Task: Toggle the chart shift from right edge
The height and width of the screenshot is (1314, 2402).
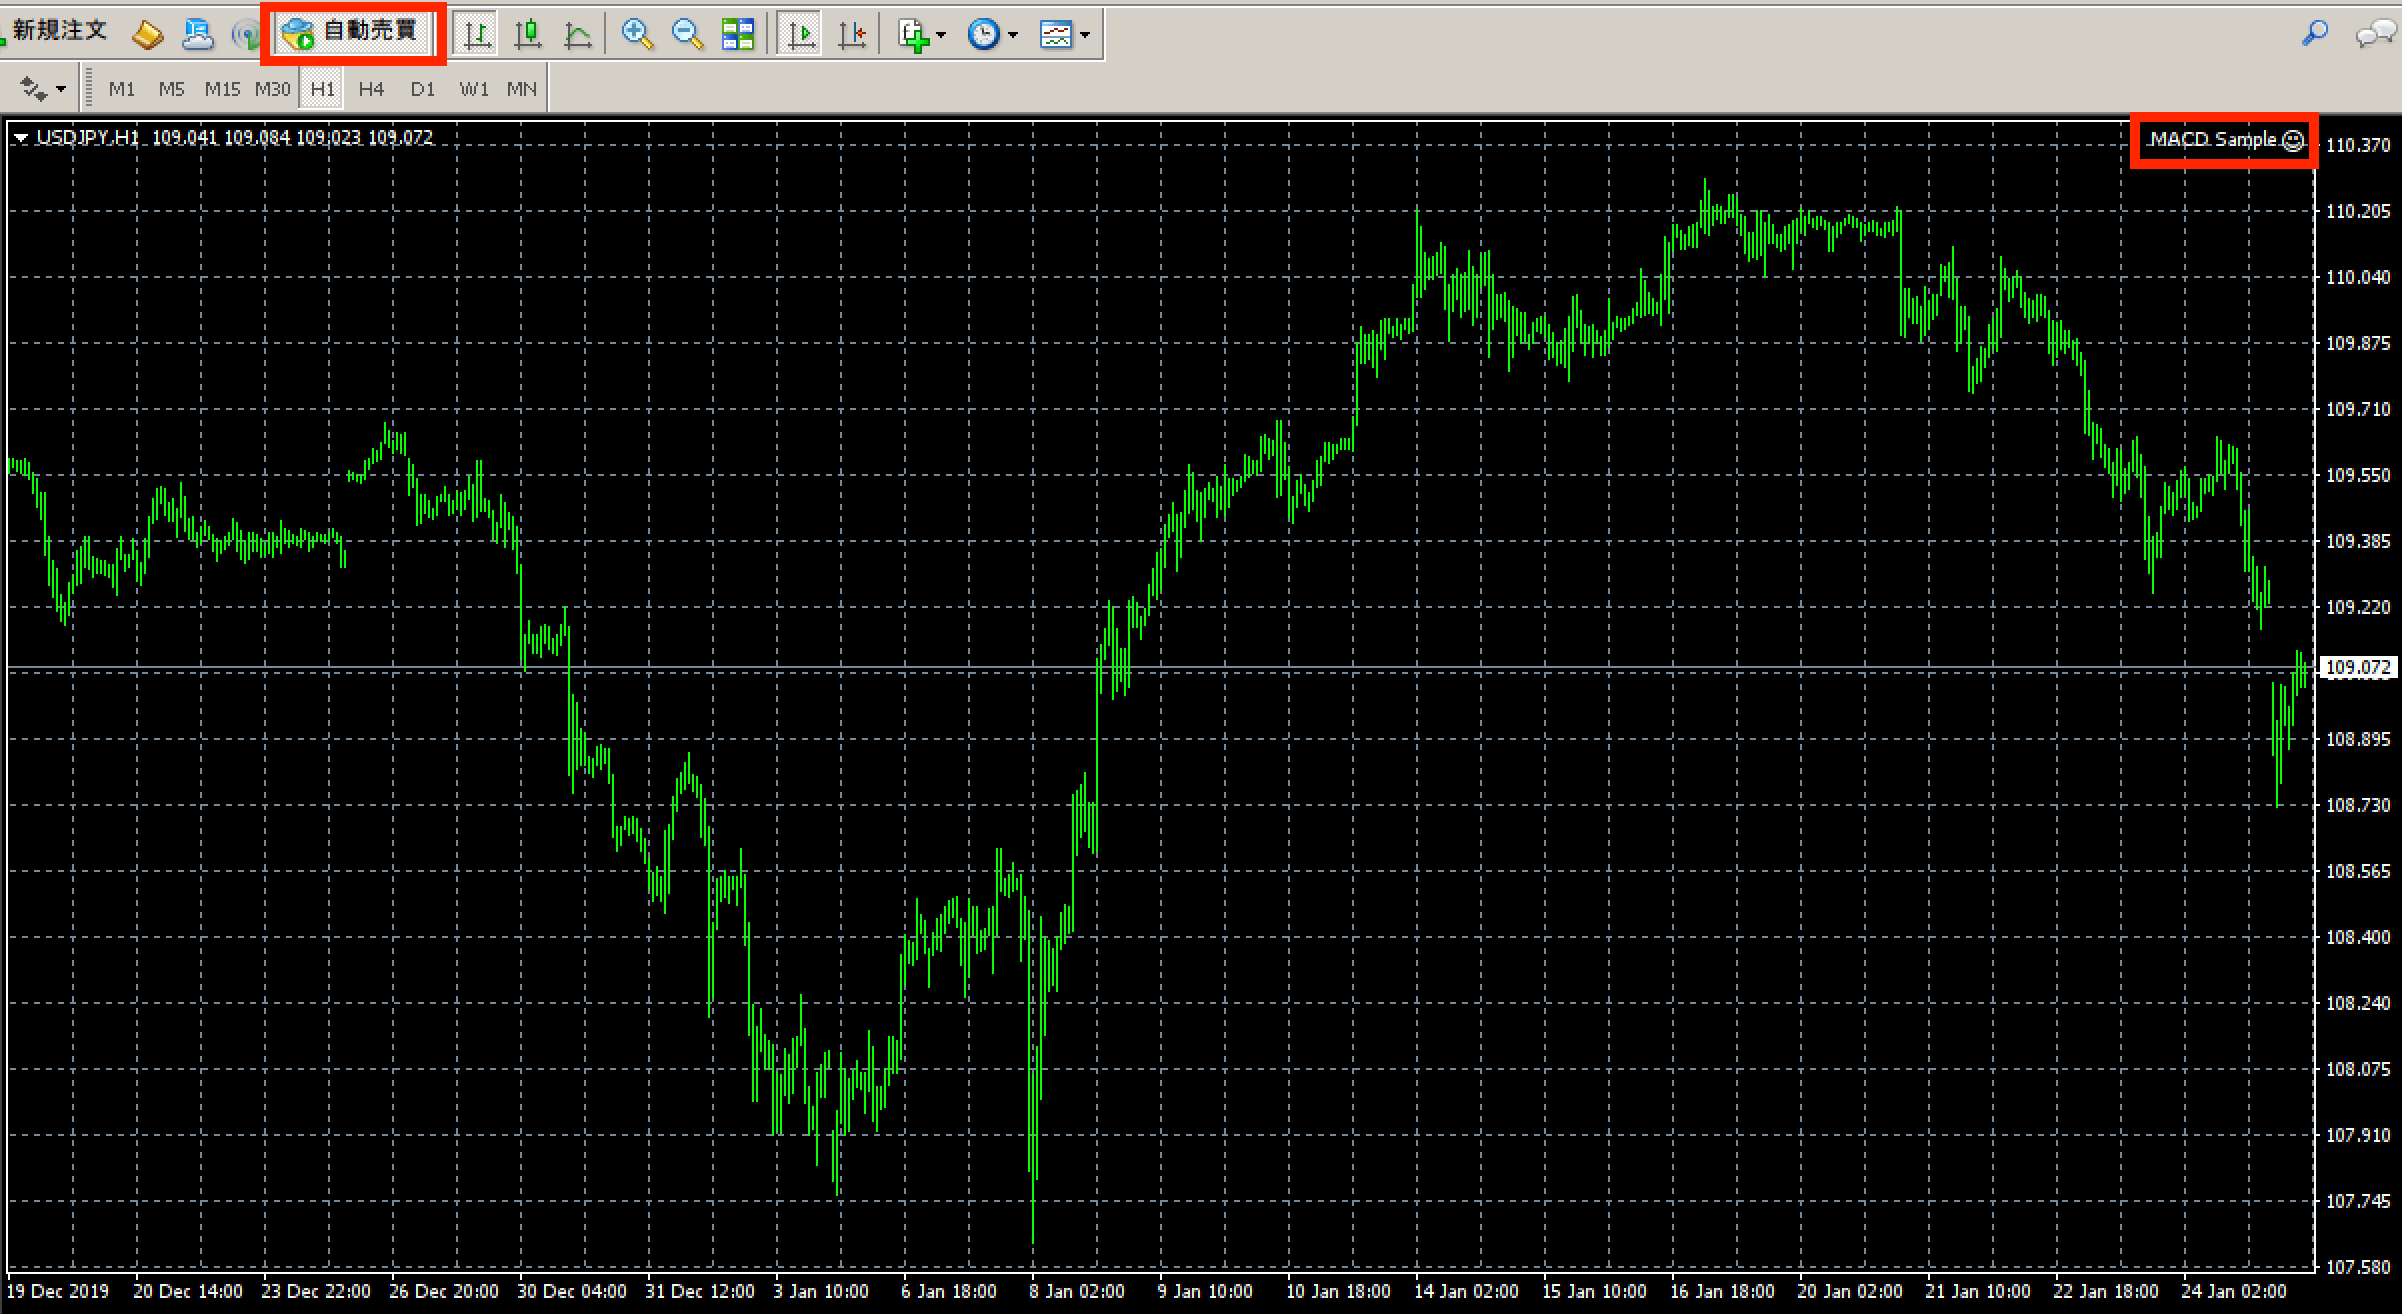Action: [x=853, y=33]
